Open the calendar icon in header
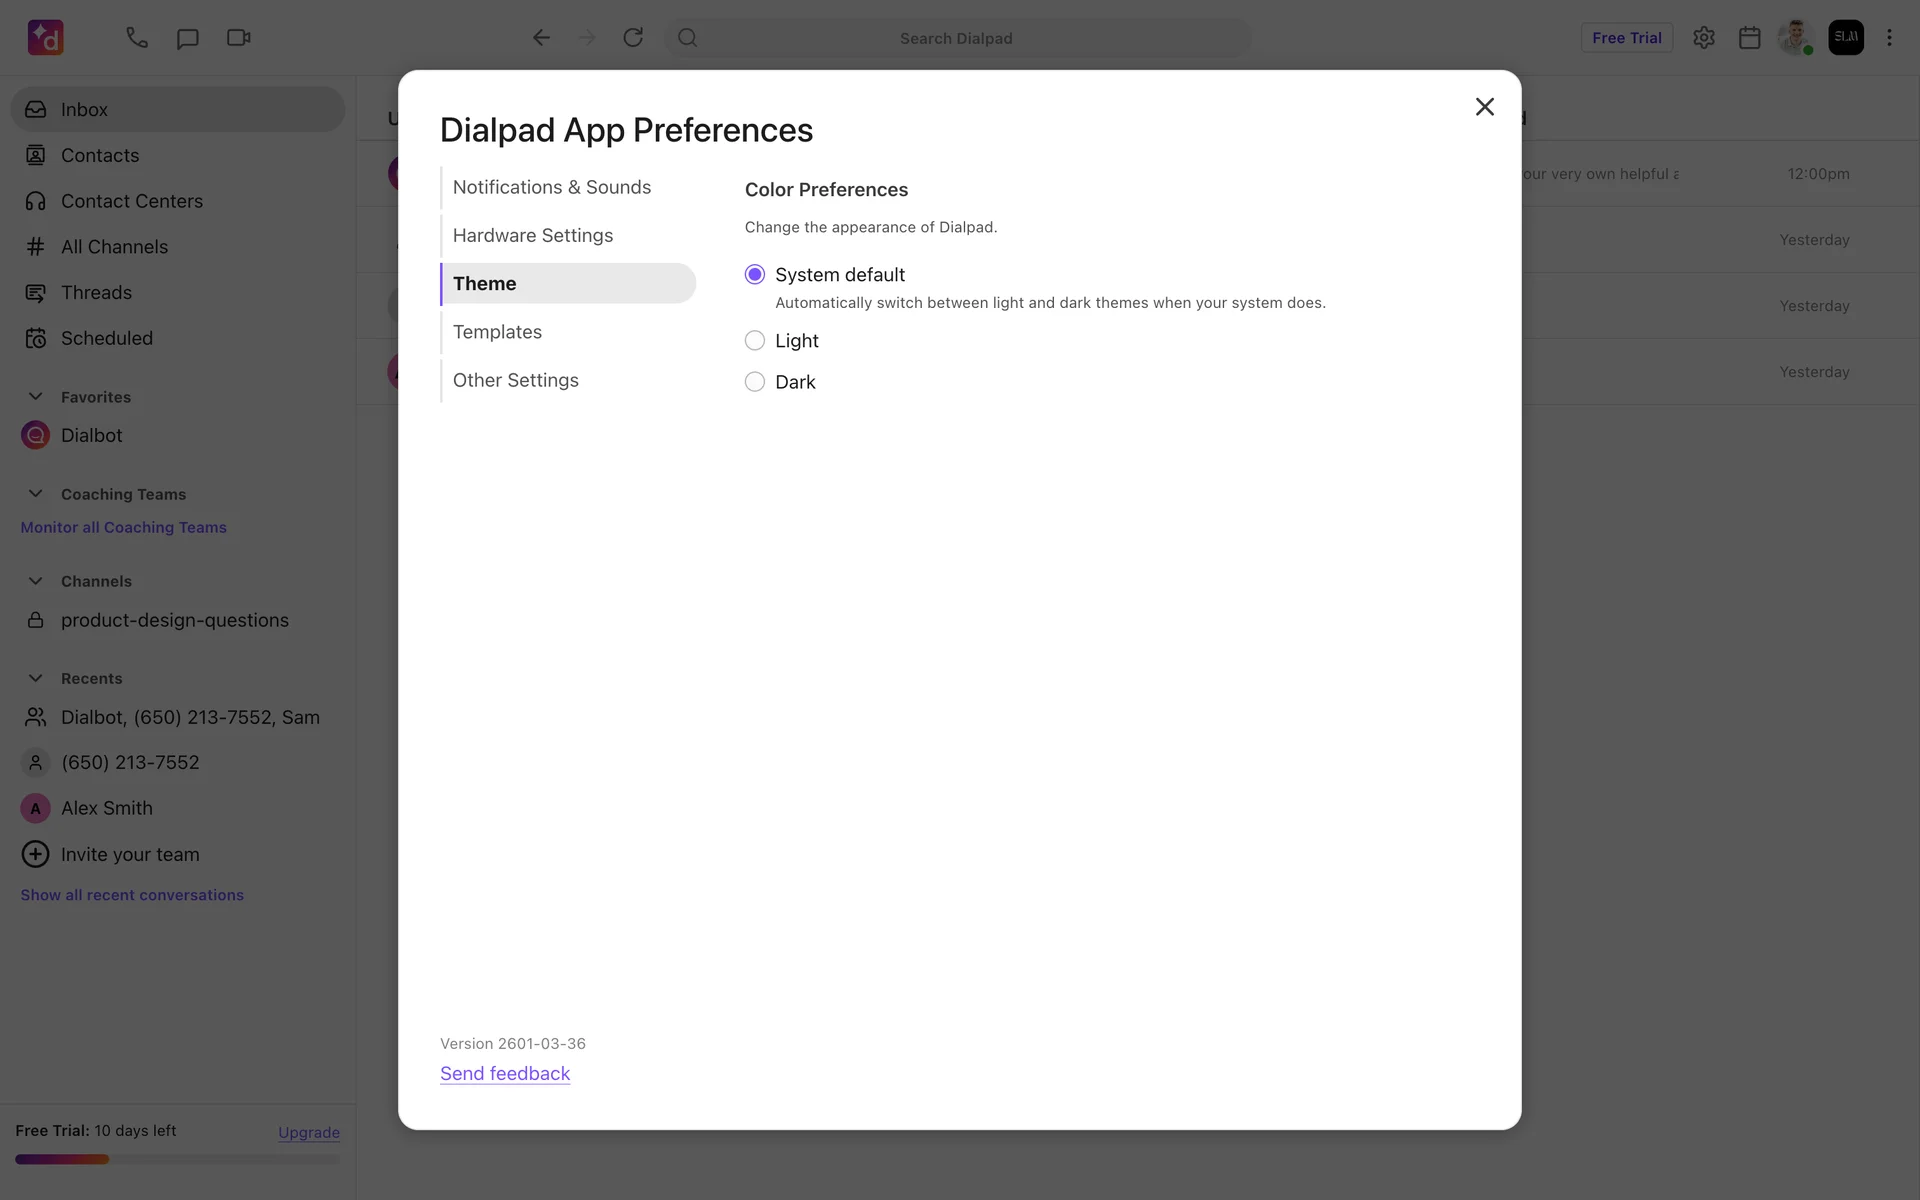The image size is (1920, 1200). [1749, 38]
